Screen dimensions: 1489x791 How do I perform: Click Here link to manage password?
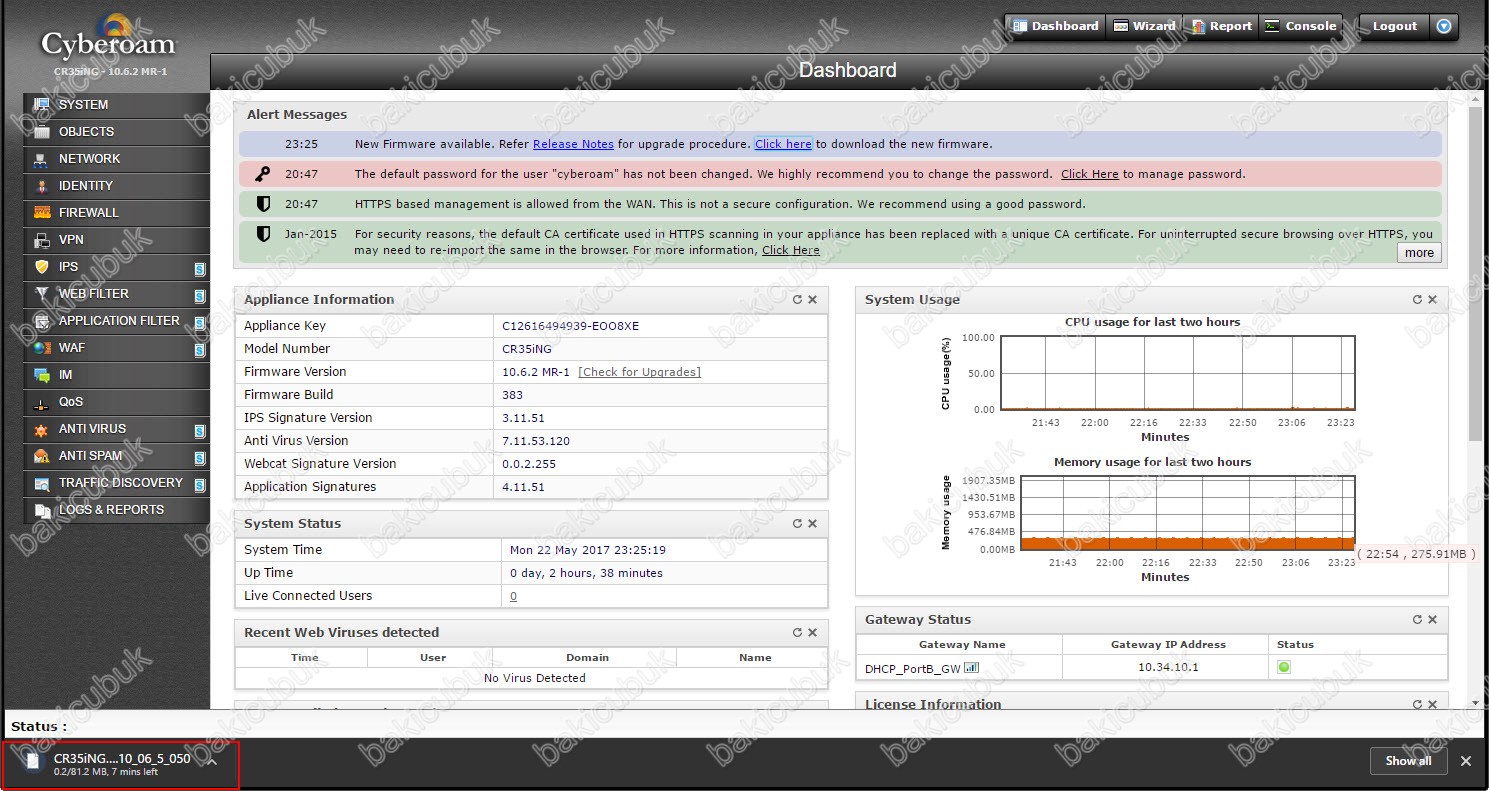(1089, 174)
